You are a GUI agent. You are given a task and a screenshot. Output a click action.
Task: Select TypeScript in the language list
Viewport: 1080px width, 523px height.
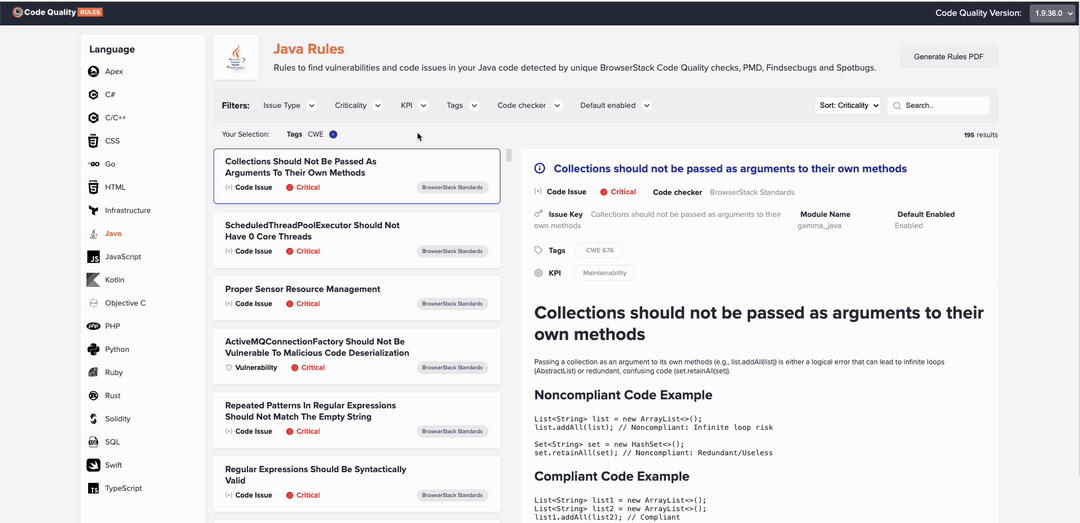(123, 488)
